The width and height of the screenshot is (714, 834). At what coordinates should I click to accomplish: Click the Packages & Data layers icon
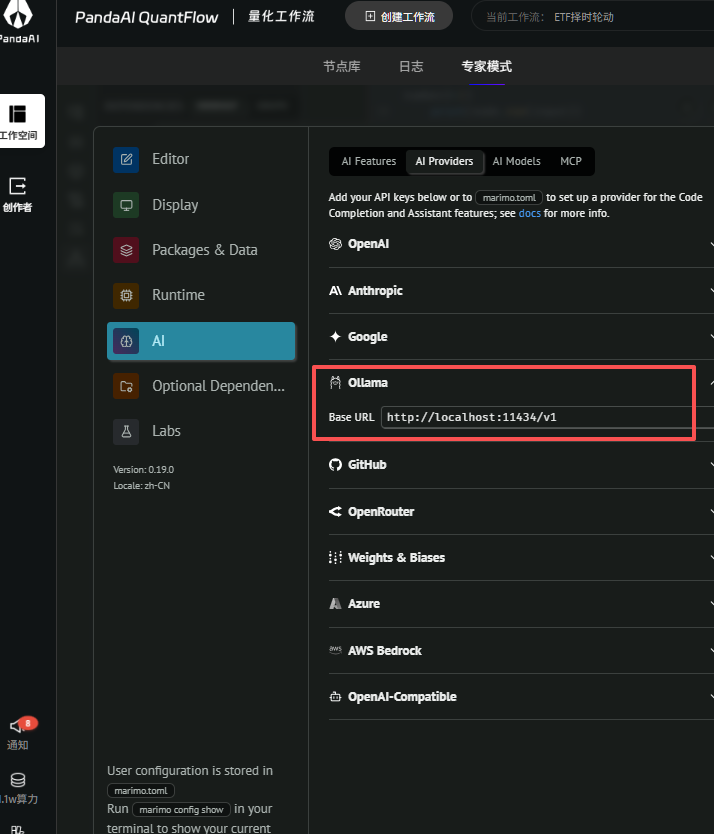126,250
